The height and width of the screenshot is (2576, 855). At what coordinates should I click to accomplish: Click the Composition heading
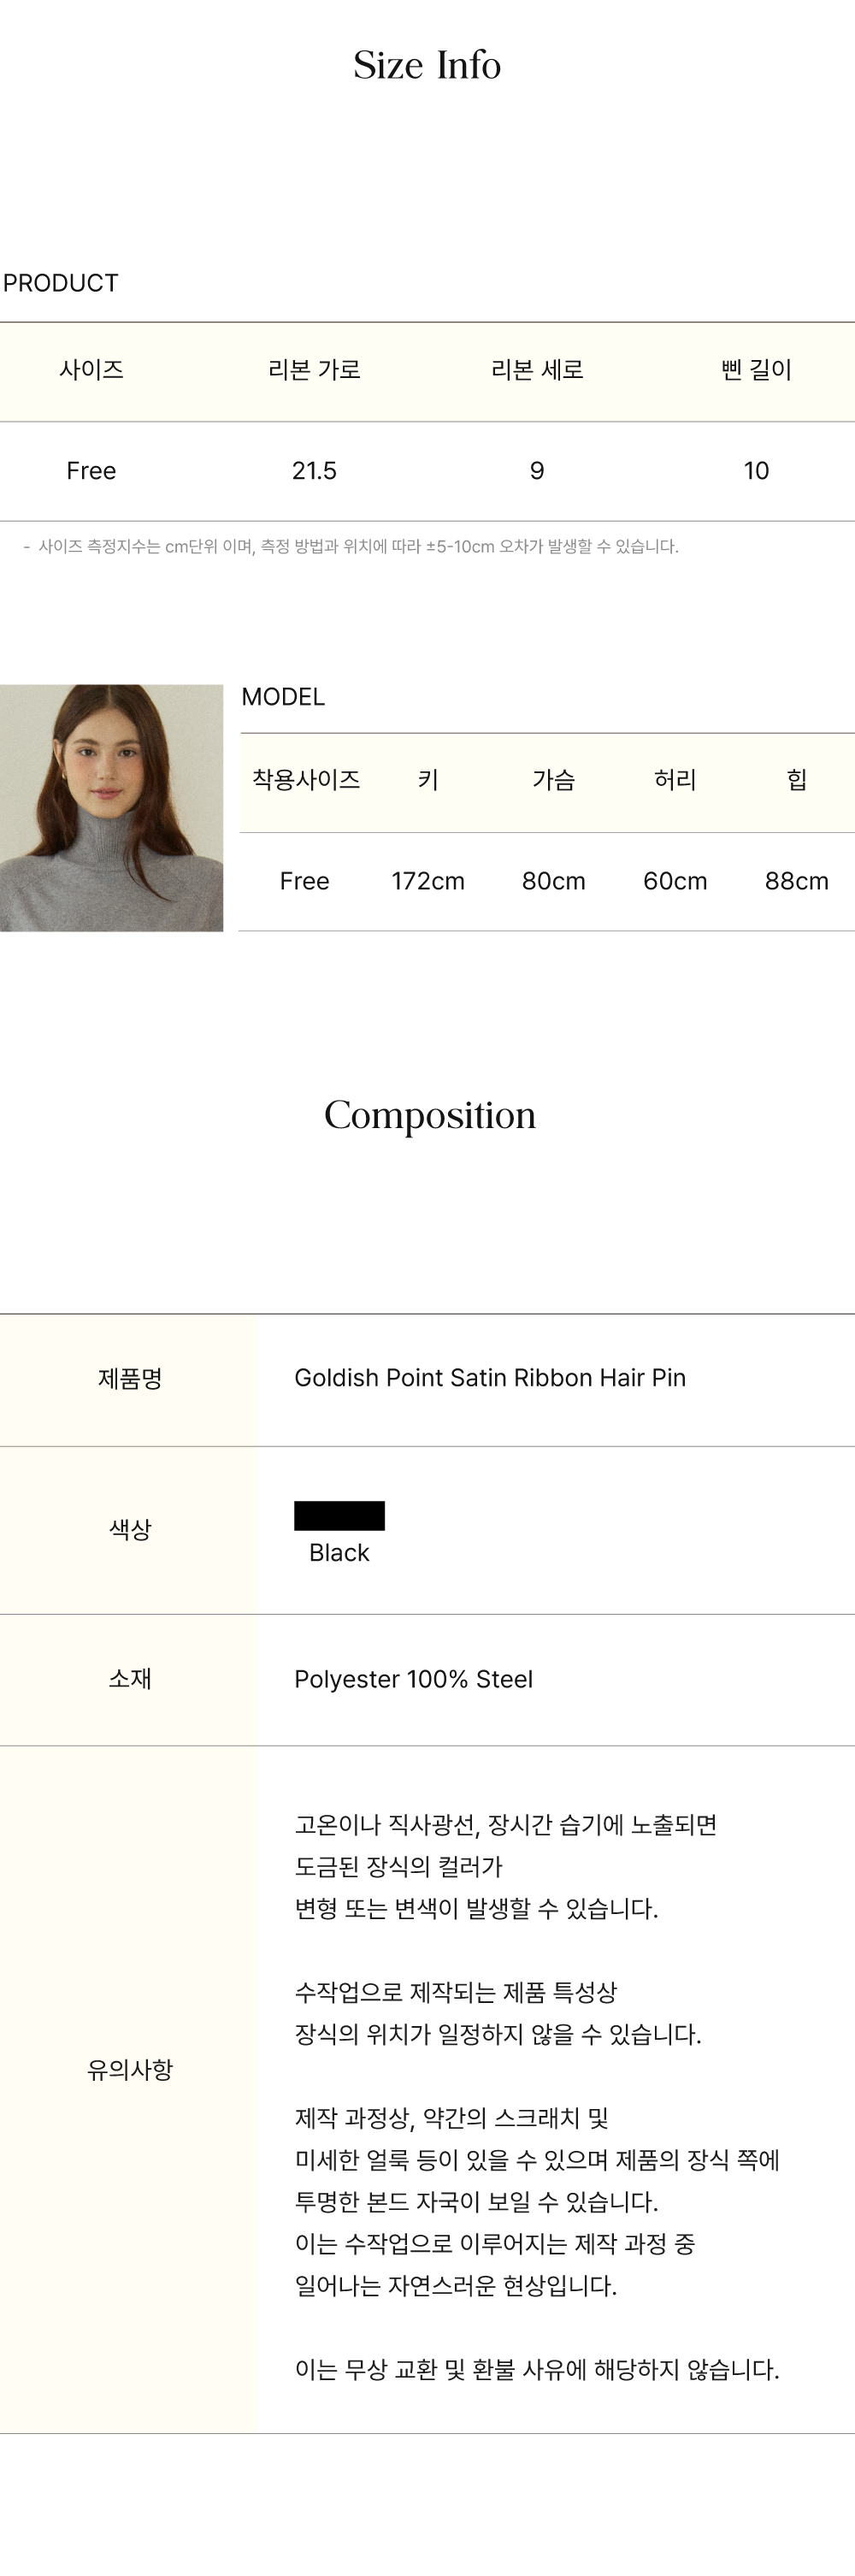[x=429, y=1115]
